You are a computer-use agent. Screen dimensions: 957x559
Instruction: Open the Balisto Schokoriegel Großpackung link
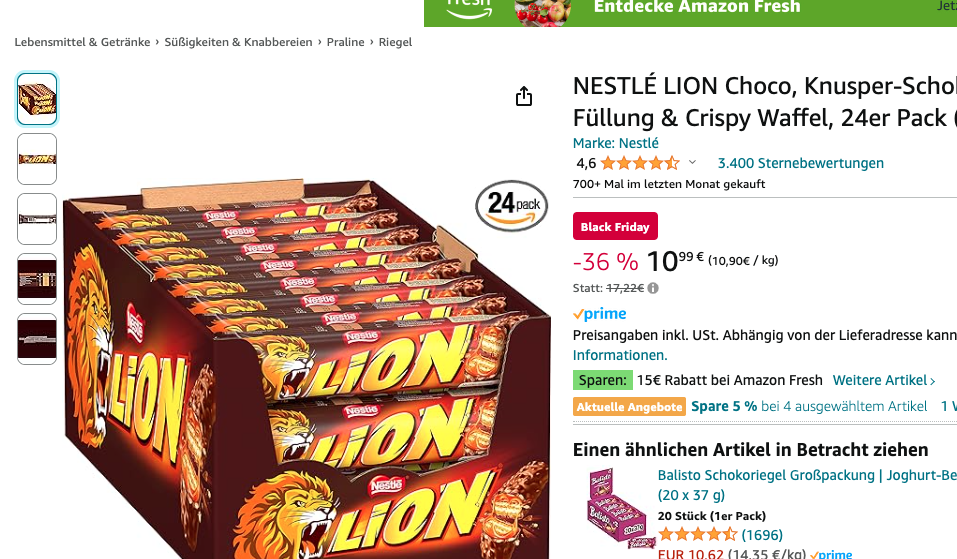pos(806,475)
